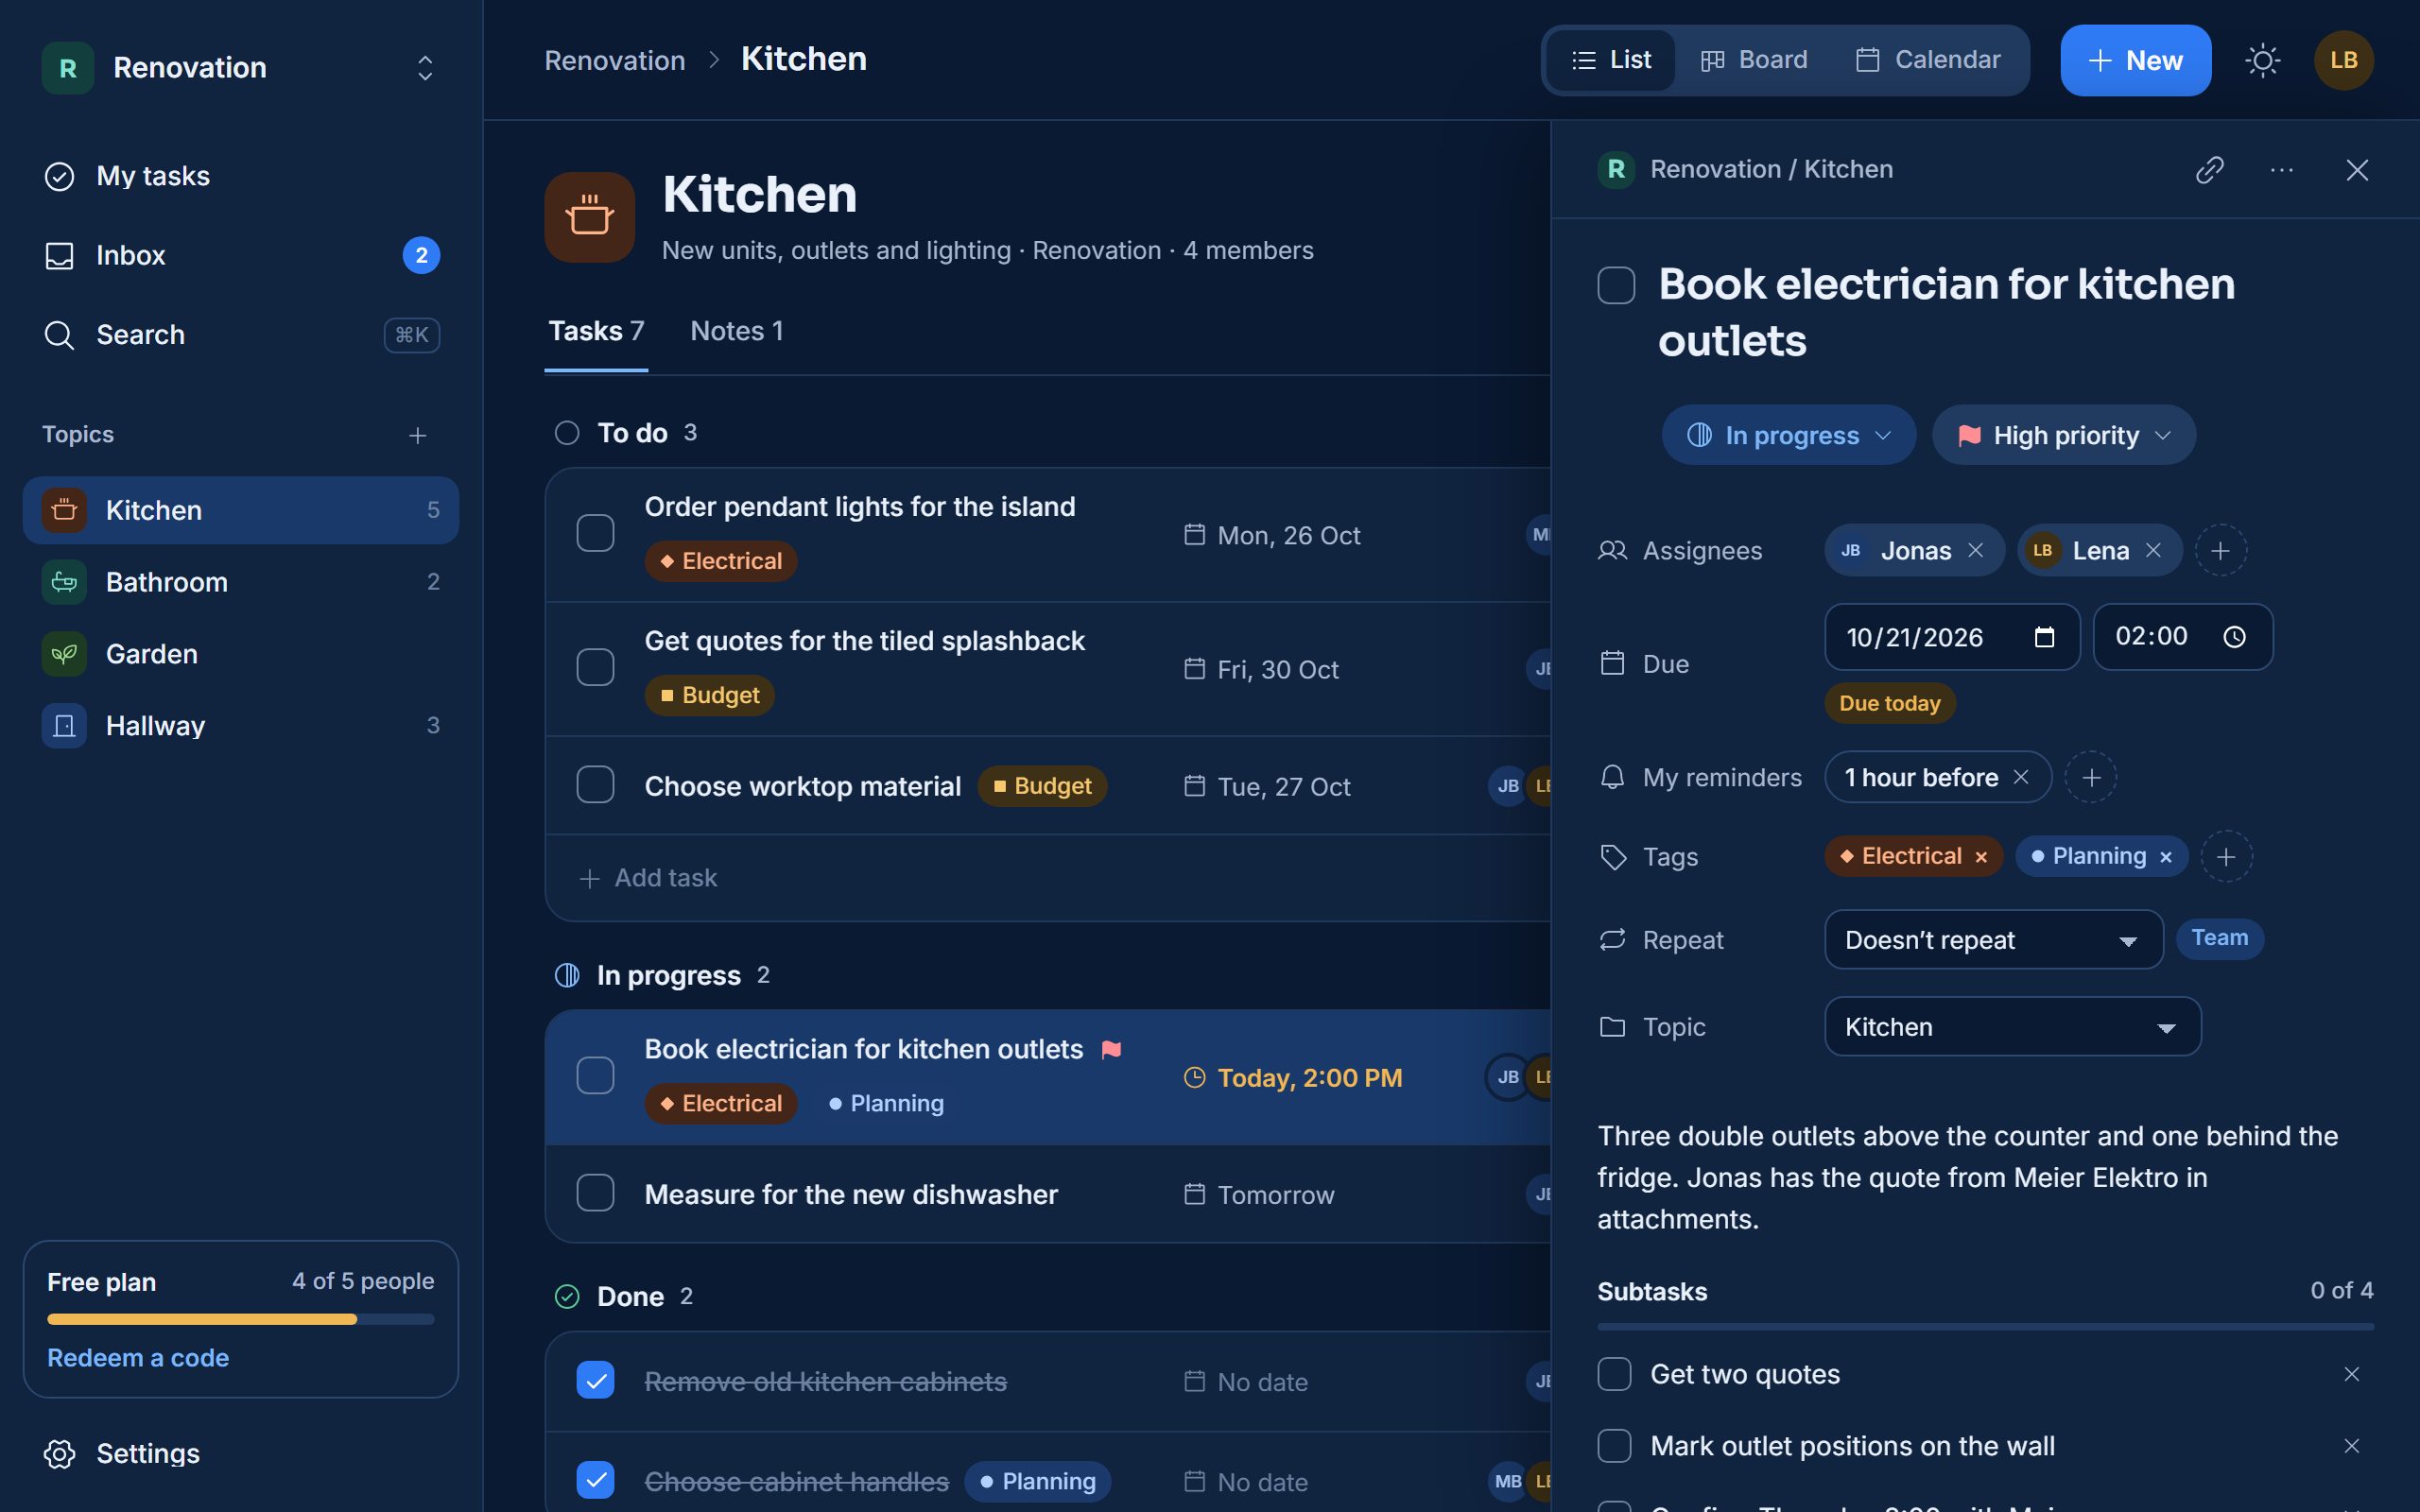Click Redeem a code link
The height and width of the screenshot is (1512, 2420).
(x=138, y=1358)
